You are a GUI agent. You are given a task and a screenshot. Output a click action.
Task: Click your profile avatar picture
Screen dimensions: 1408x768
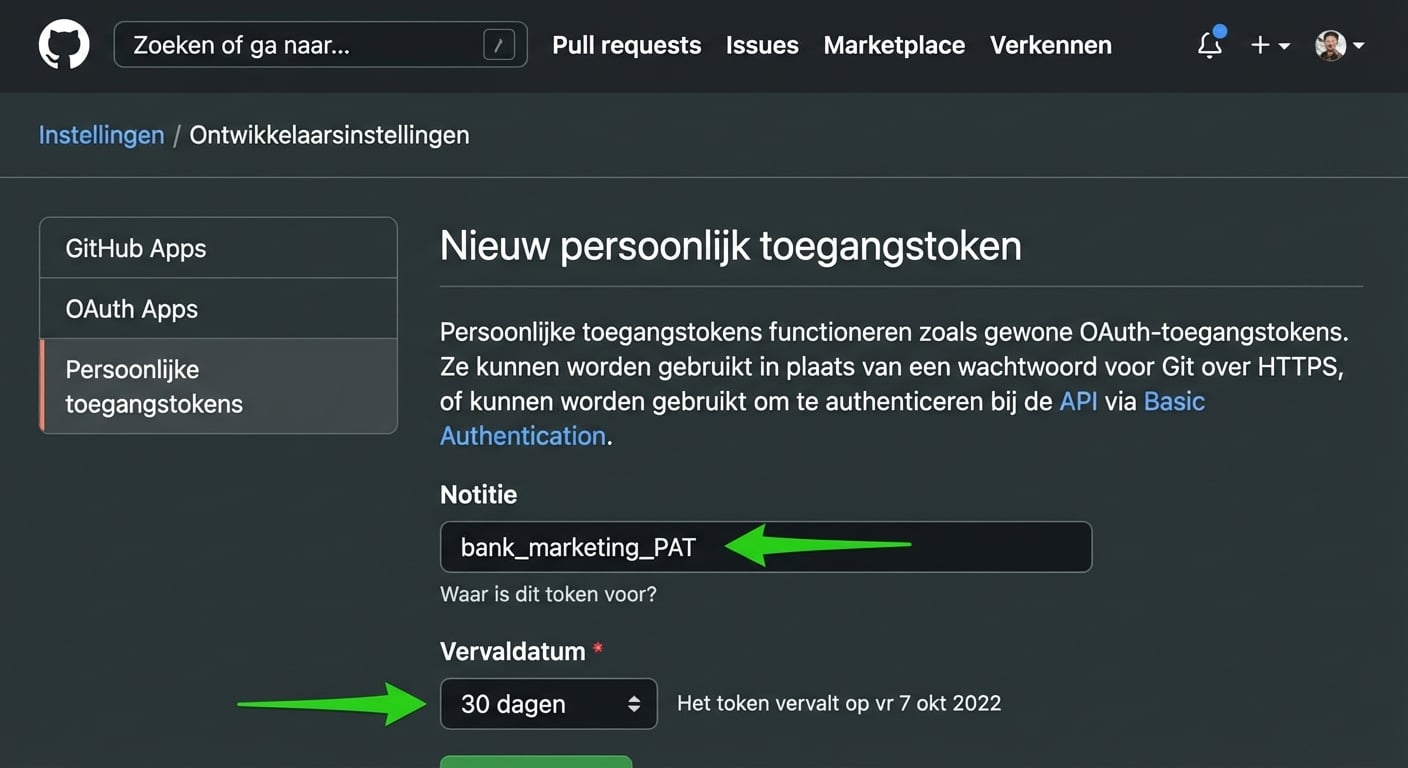tap(1330, 45)
